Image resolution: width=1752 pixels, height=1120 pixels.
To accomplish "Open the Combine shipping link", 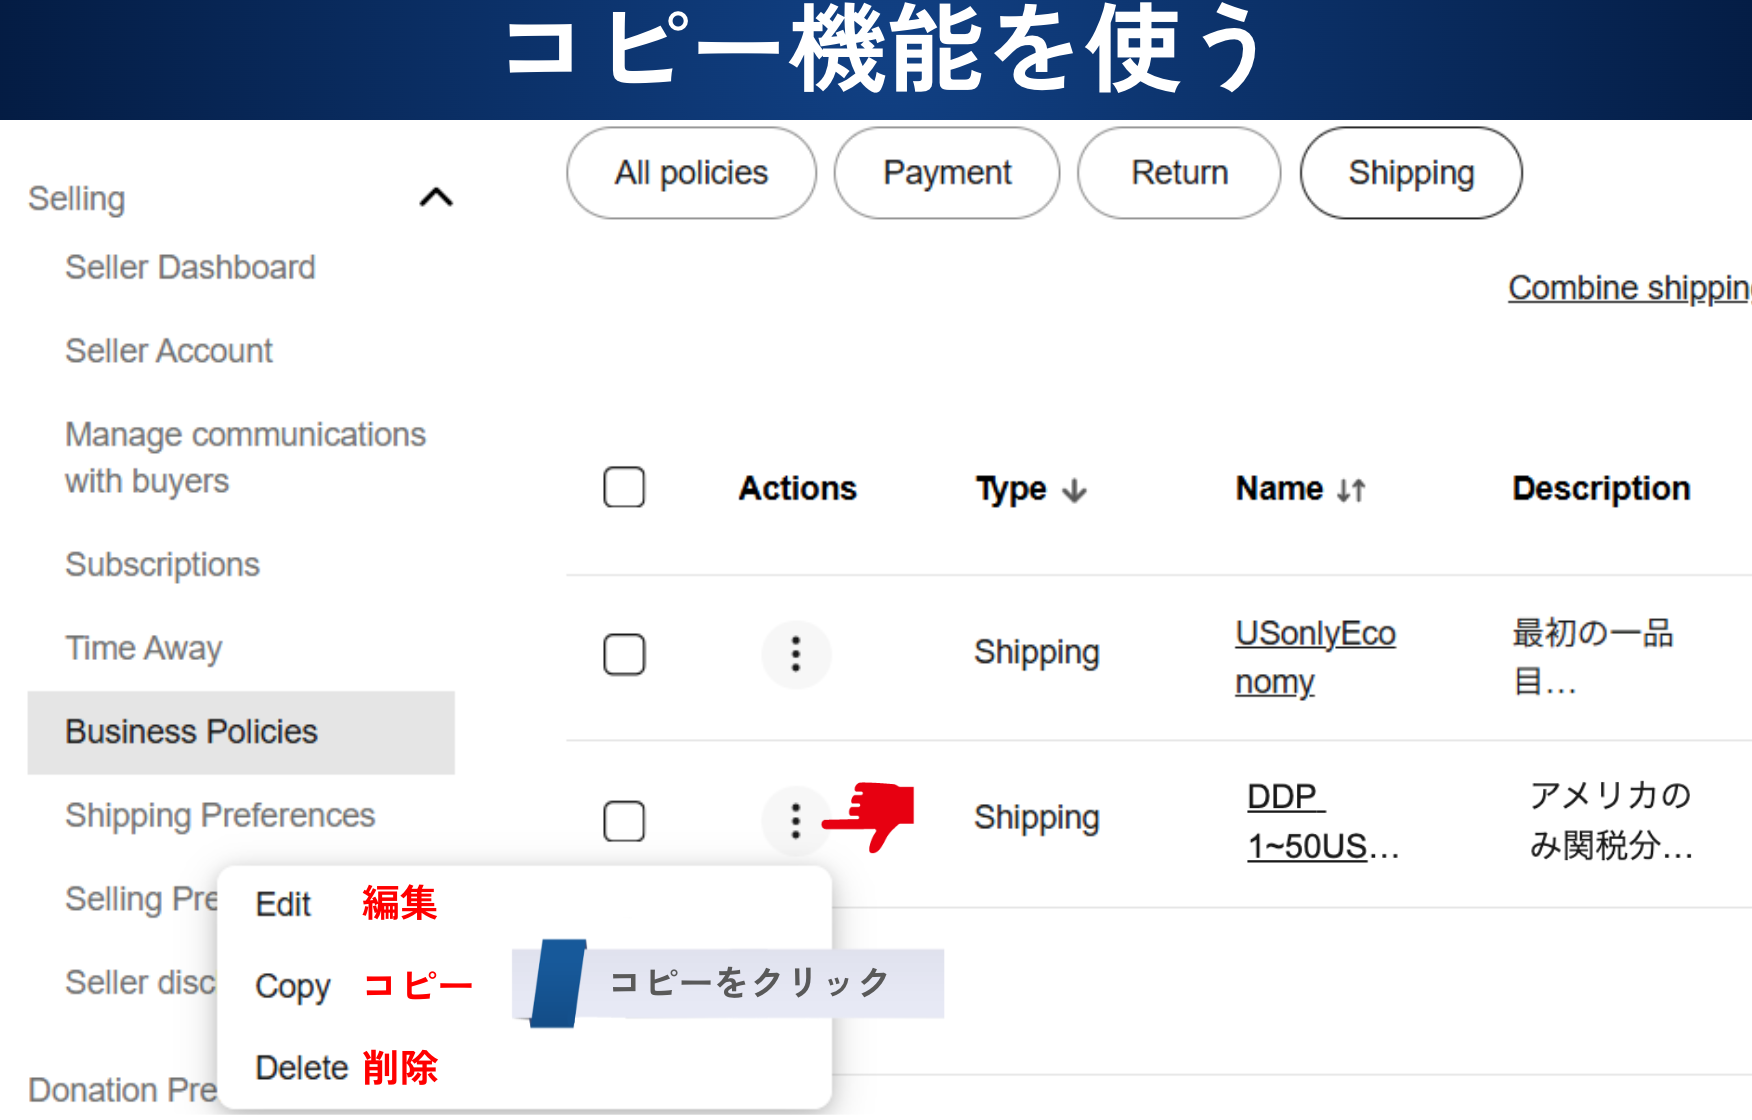I will pos(1628,288).
